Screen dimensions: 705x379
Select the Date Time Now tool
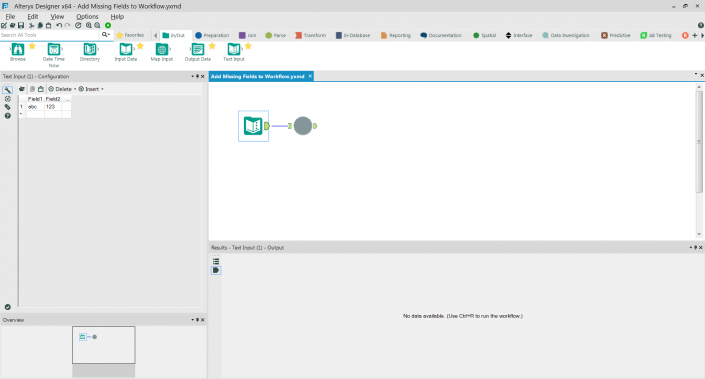54,49
